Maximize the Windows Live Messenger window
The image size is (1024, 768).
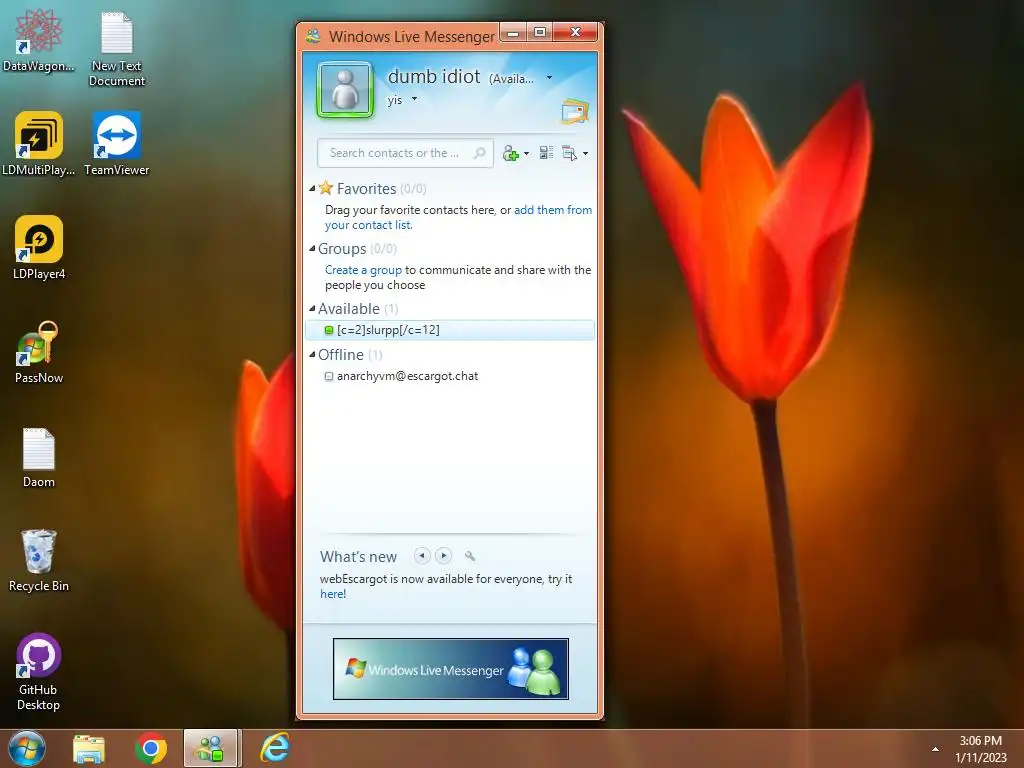pos(539,33)
